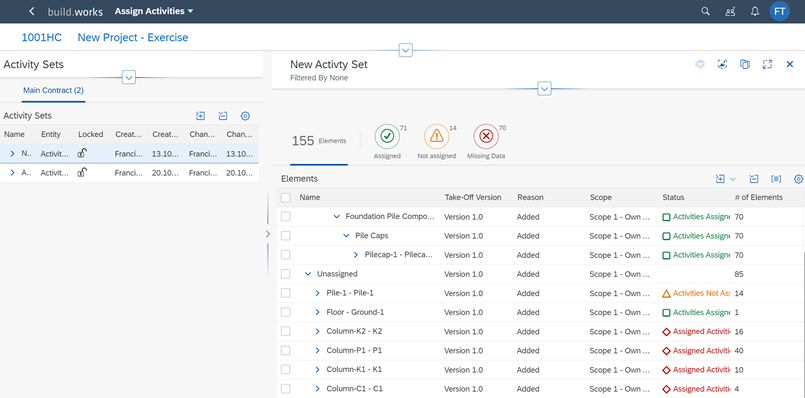Close the New Activty Set panel
The height and width of the screenshot is (398, 805).
coord(790,64)
